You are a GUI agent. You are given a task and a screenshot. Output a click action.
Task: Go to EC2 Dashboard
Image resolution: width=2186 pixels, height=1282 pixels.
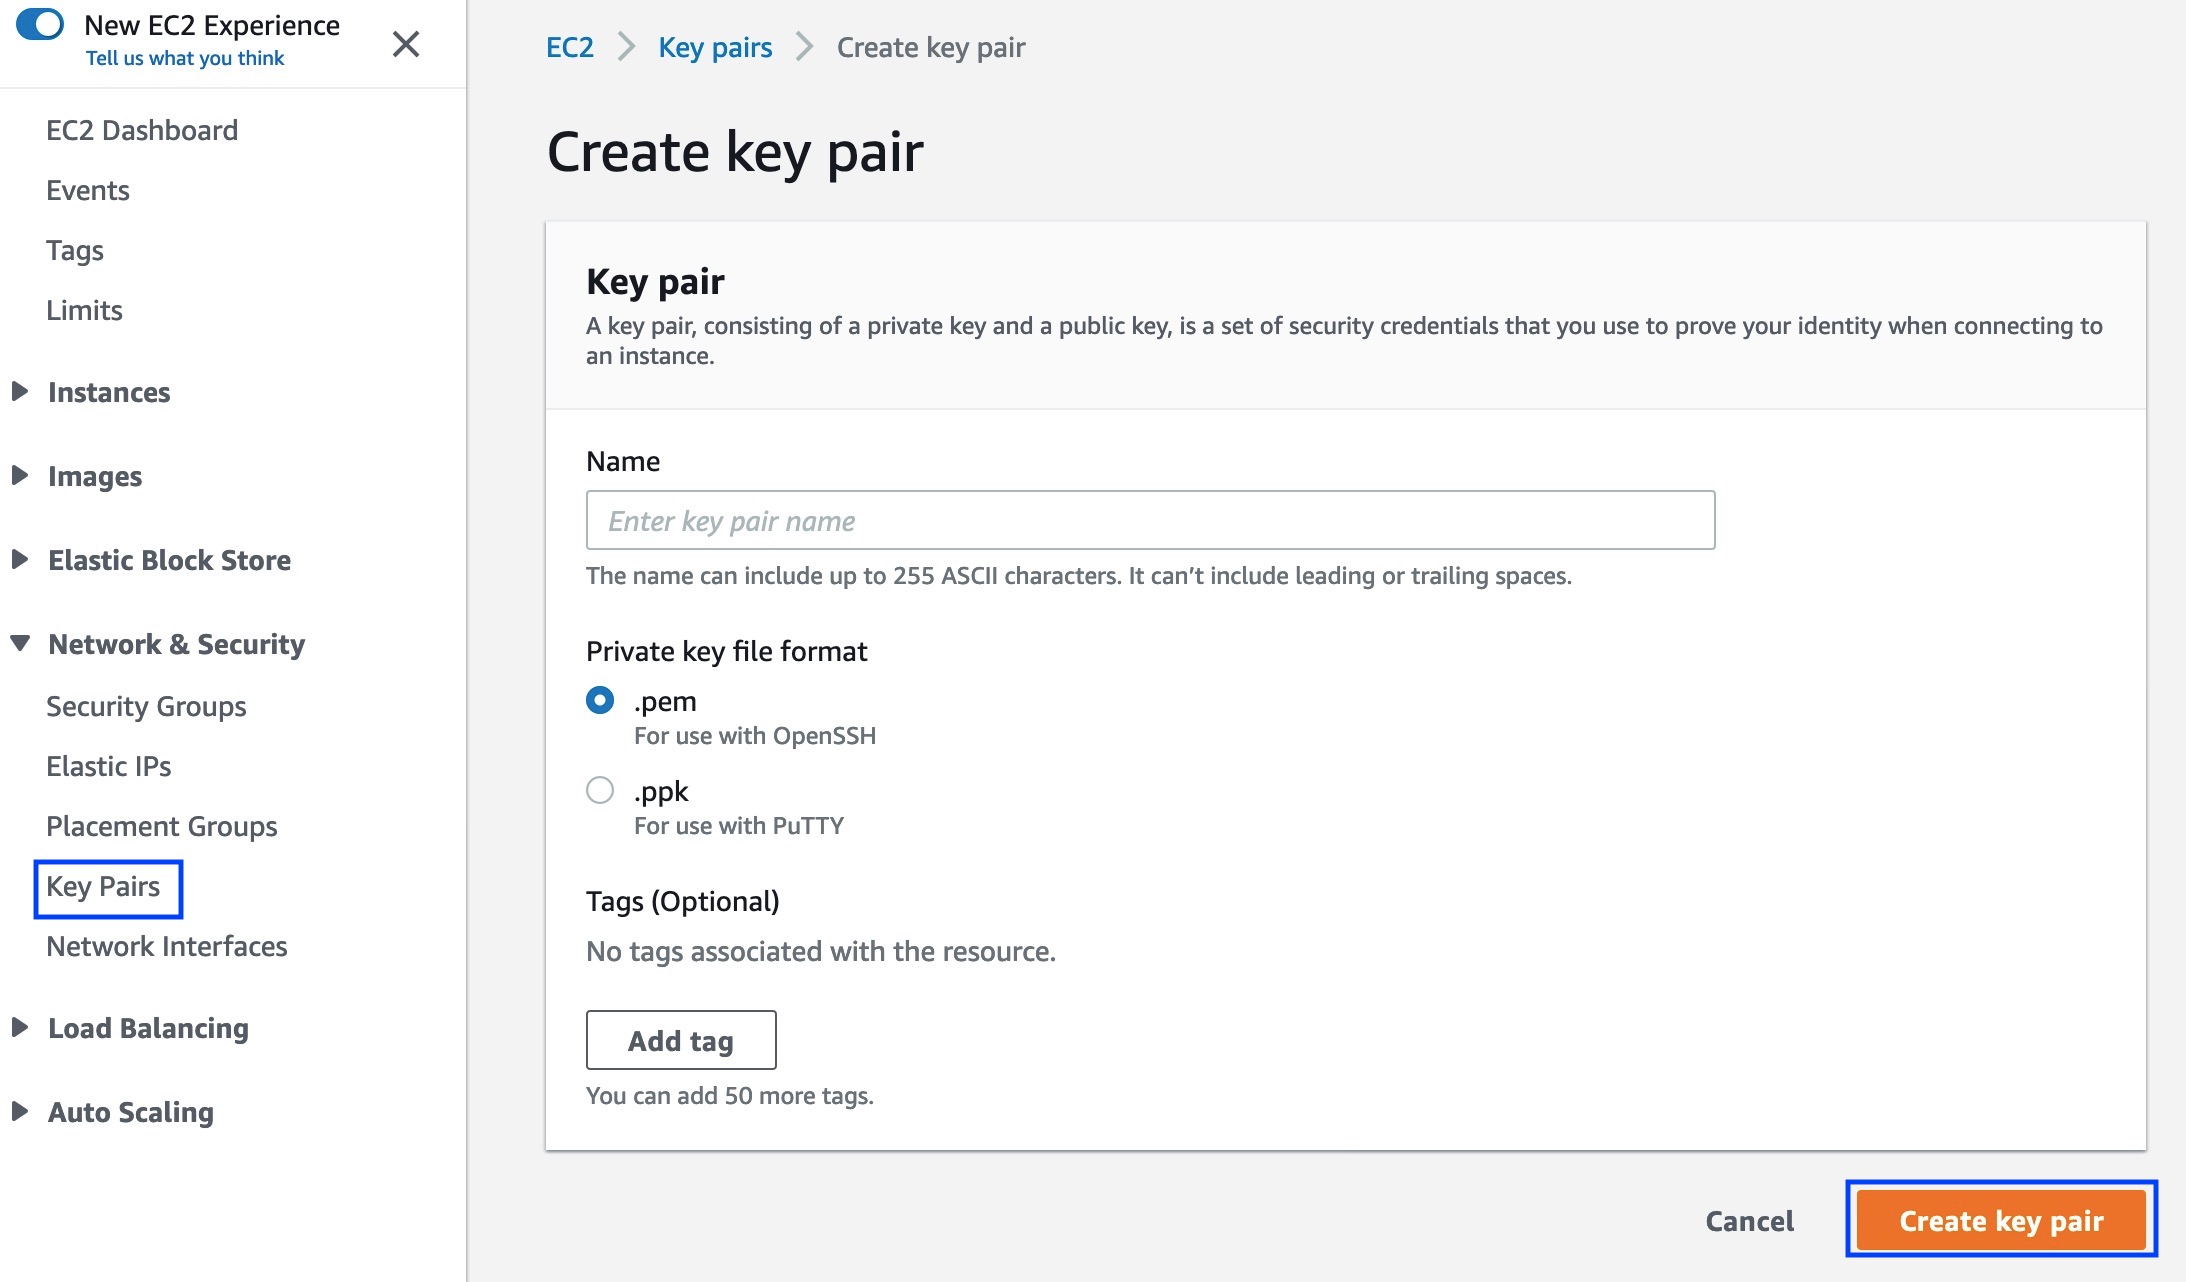tap(142, 131)
